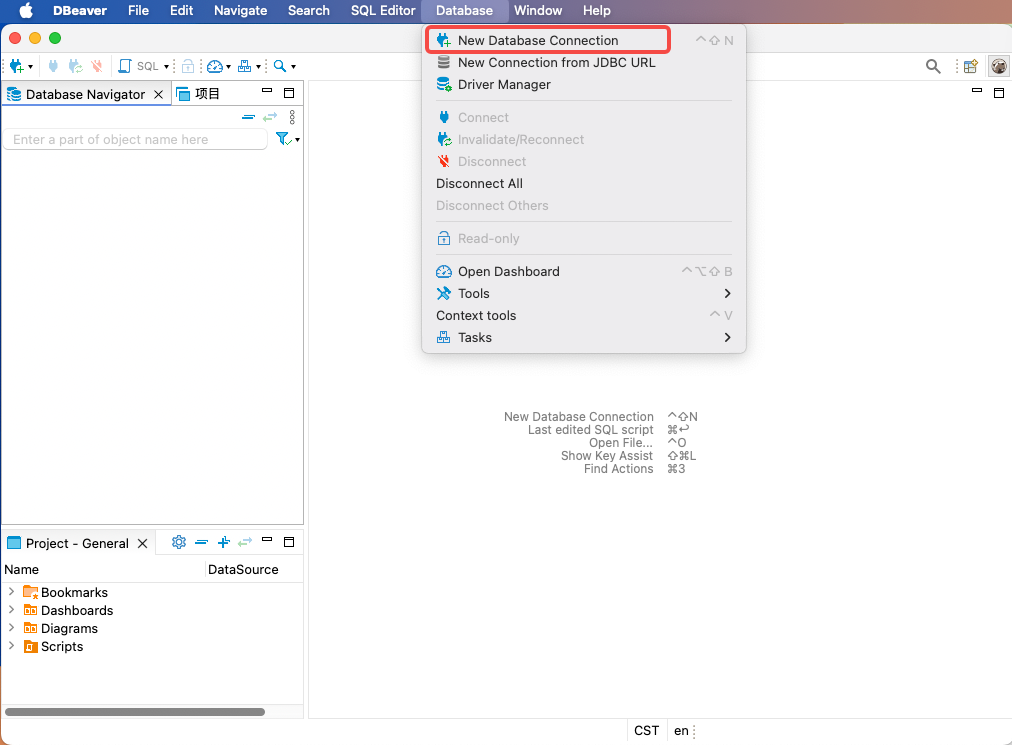
Task: Open the filter dropdown arrow in navigator
Action: [297, 140]
